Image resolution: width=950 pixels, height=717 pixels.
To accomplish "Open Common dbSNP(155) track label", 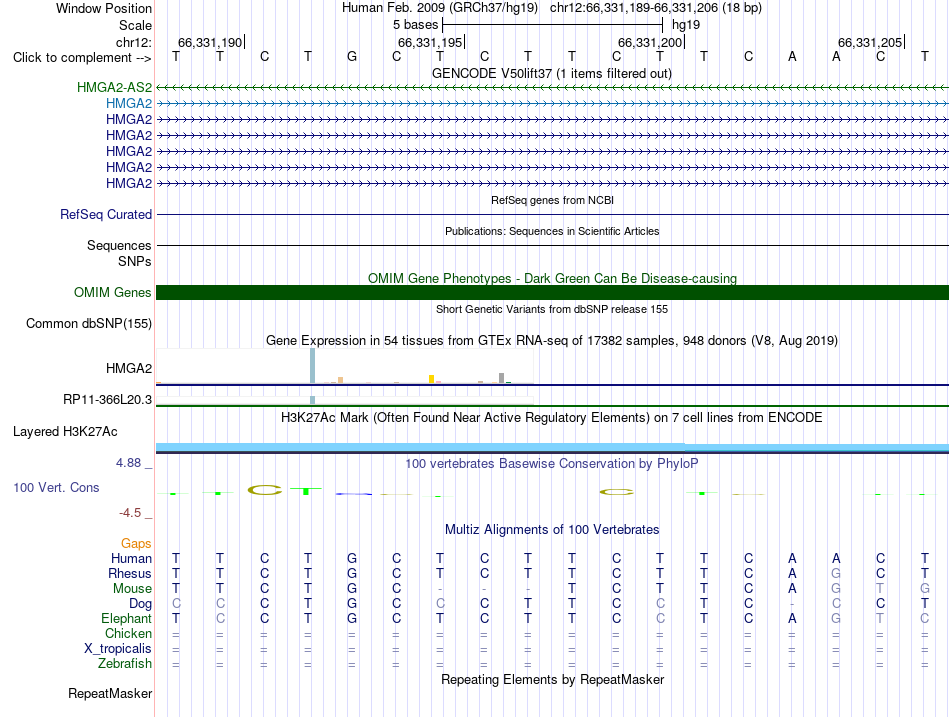I will (89, 324).
